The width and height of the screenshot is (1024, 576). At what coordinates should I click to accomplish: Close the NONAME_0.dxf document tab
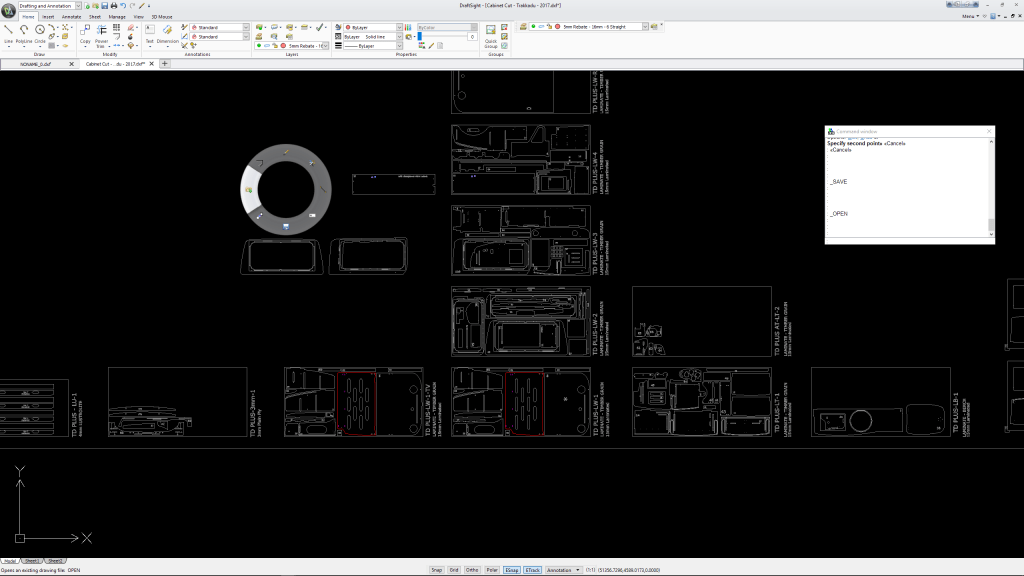[71, 63]
